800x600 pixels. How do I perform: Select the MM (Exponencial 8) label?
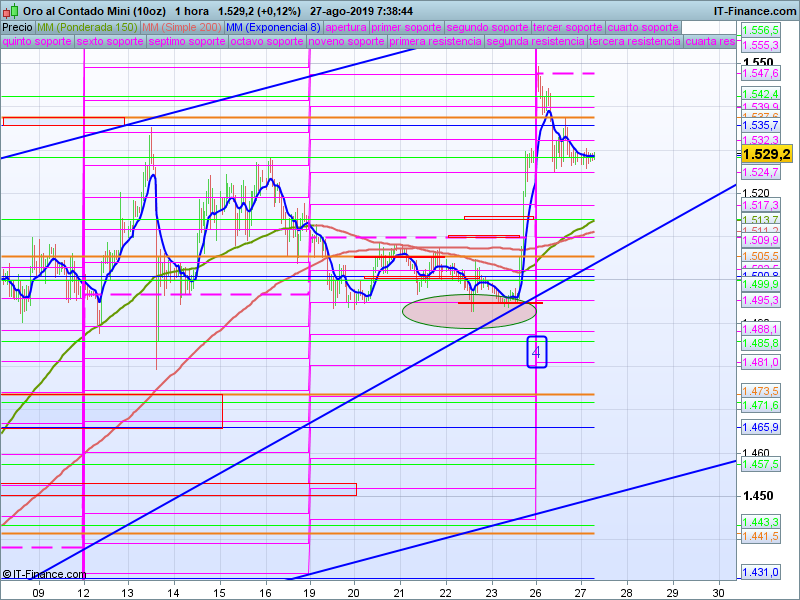pos(273,27)
